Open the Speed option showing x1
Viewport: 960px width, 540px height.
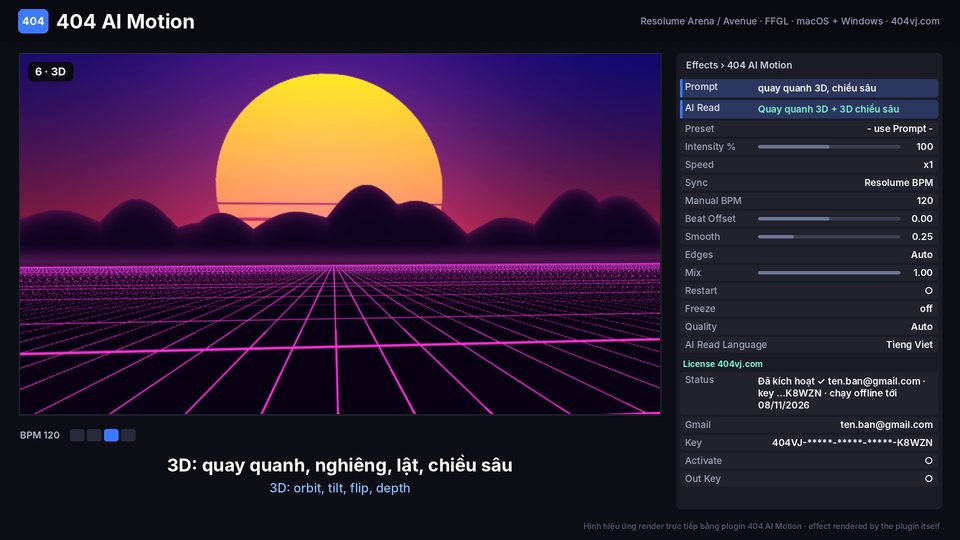coord(928,165)
